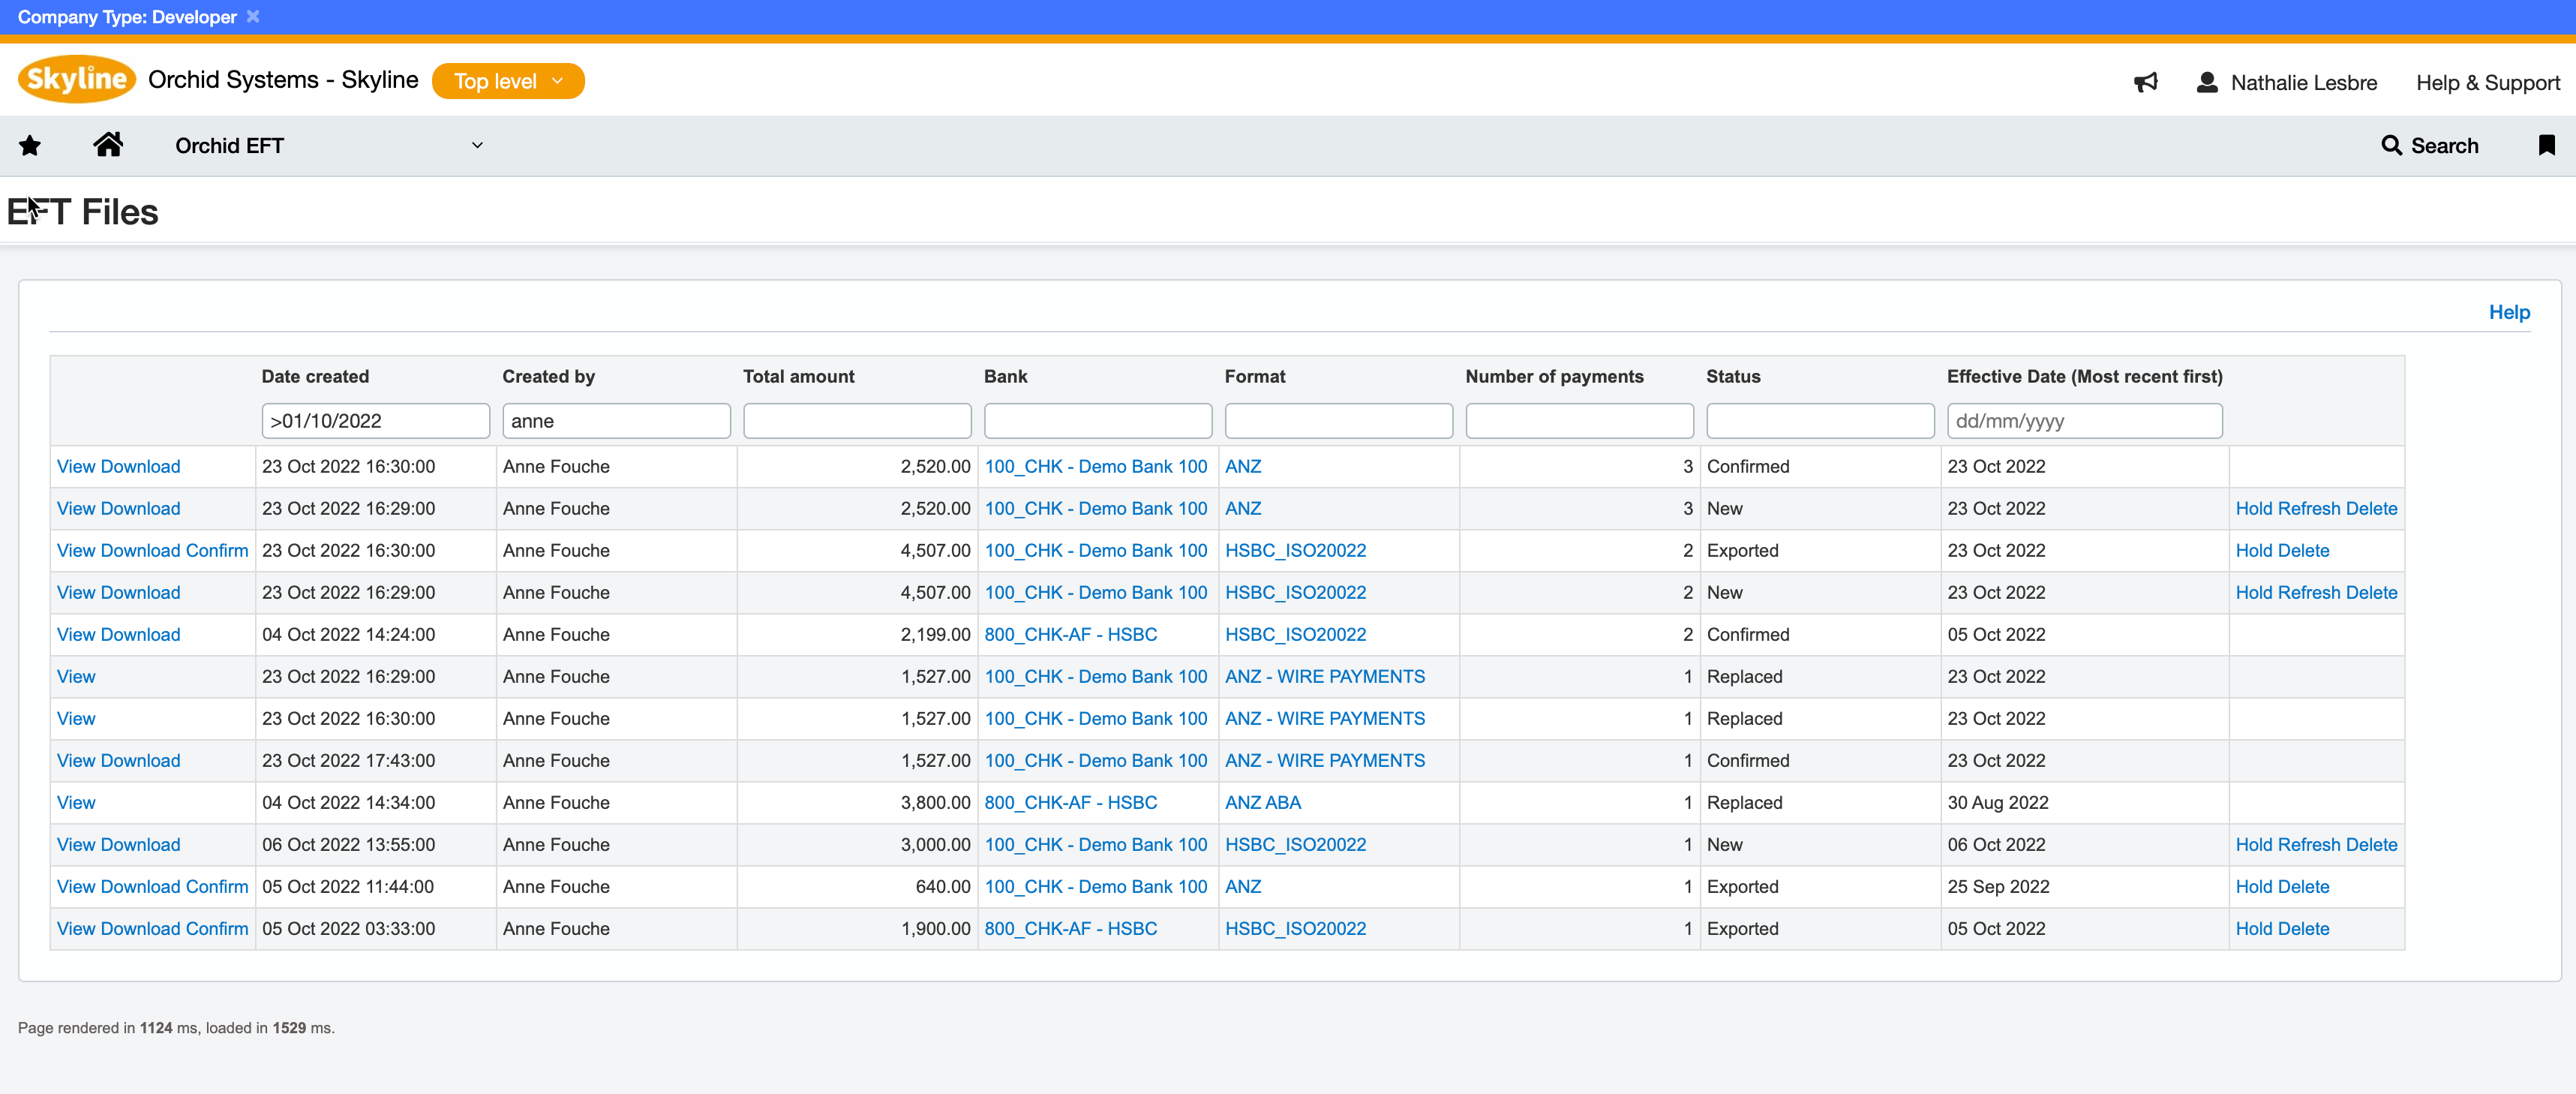Click the bookmark icon
Screen dimensions: 2576x1094
2546,146
